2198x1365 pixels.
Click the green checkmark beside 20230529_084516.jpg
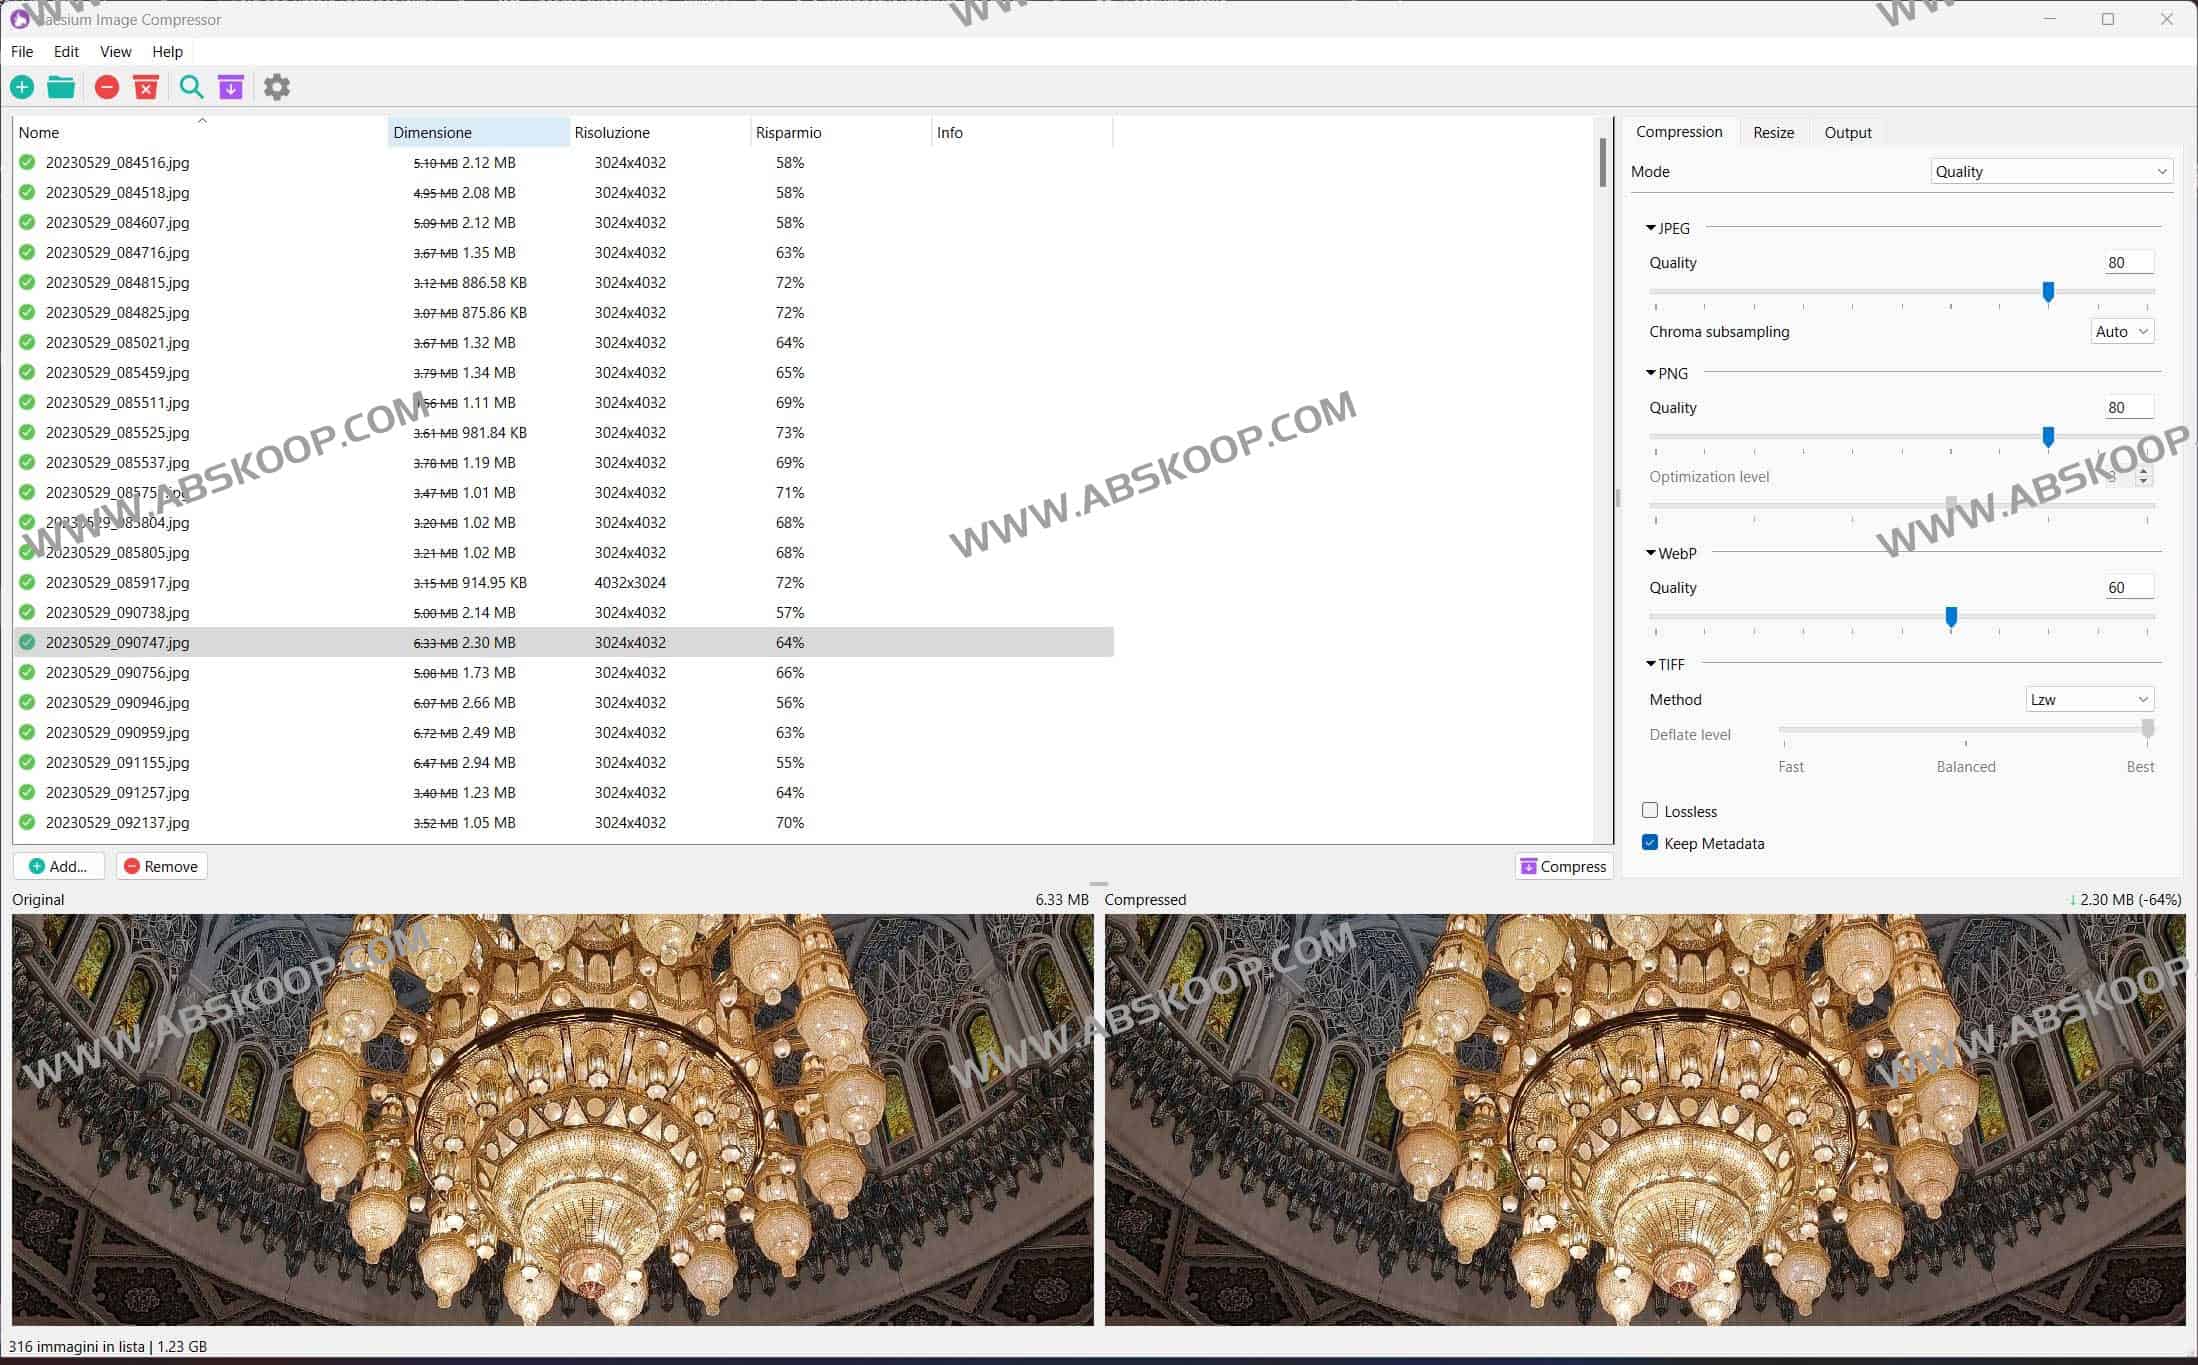coord(26,162)
